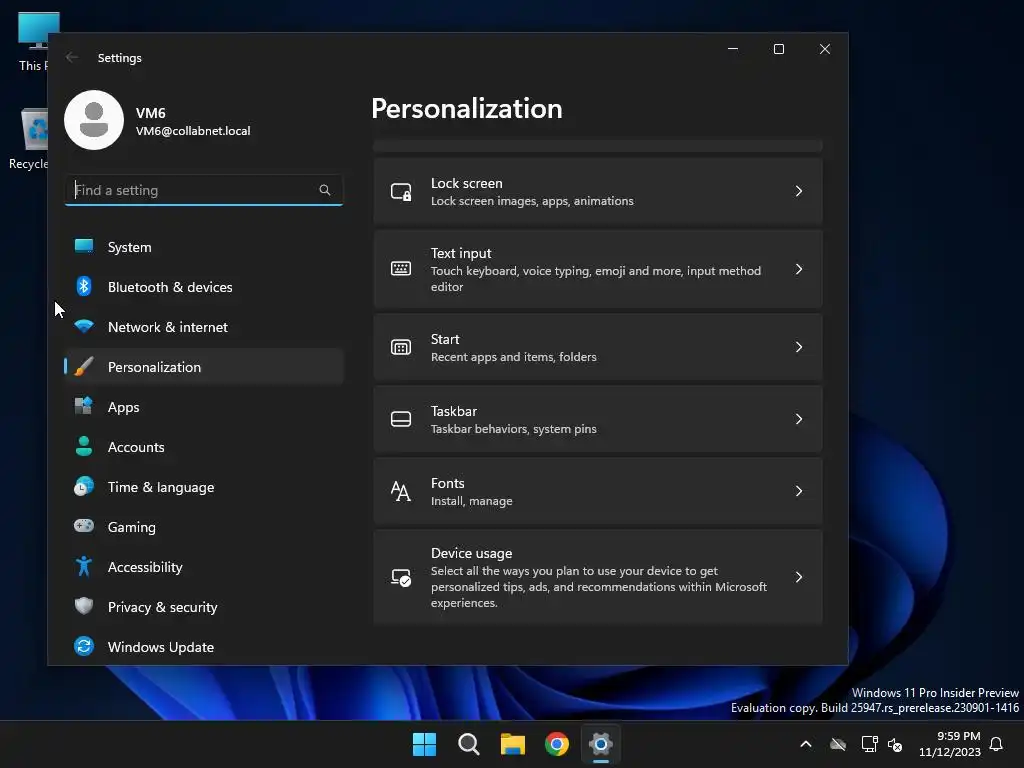The image size is (1024, 768).
Task: Open the notification bell
Action: pyautogui.click(x=996, y=744)
